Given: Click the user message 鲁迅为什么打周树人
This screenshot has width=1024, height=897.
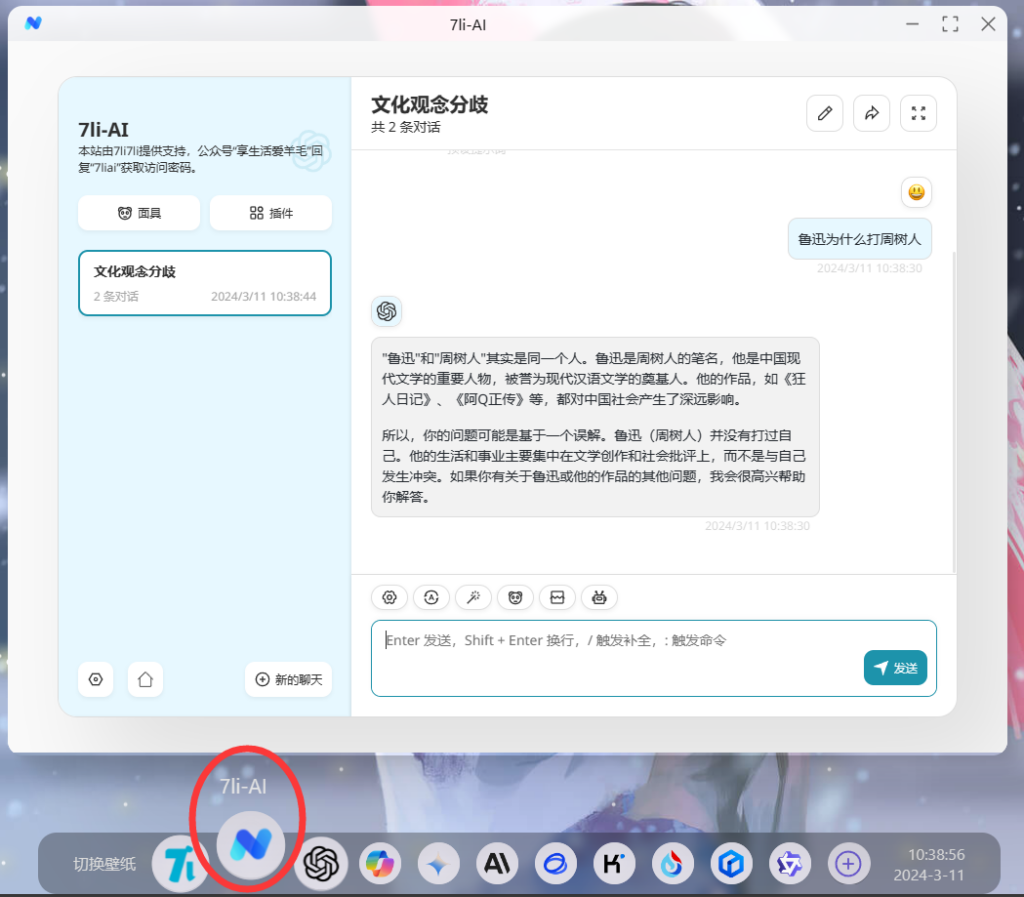Looking at the screenshot, I should (859, 239).
